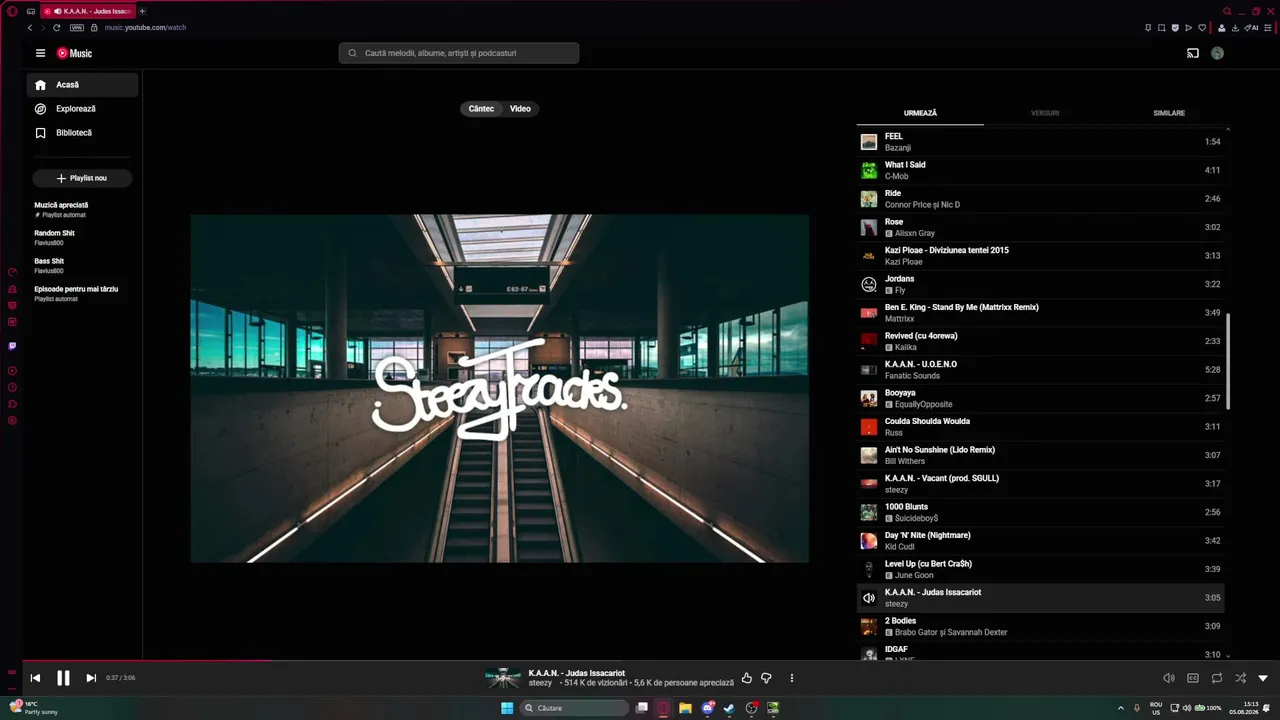Play K.A.A.N. - Vacant (prod. SGULL)
Image resolution: width=1280 pixels, height=720 pixels.
[x=1040, y=484]
